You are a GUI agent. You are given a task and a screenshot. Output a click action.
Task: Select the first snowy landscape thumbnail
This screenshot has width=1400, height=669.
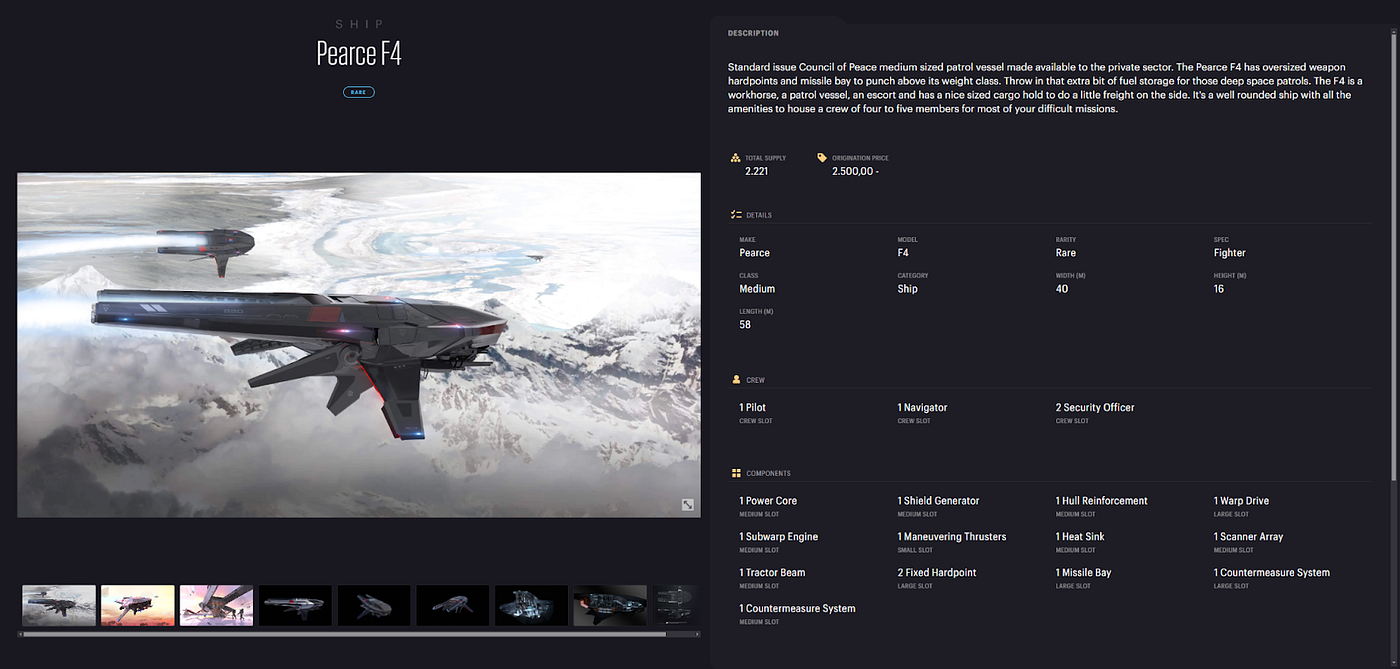(x=59, y=605)
